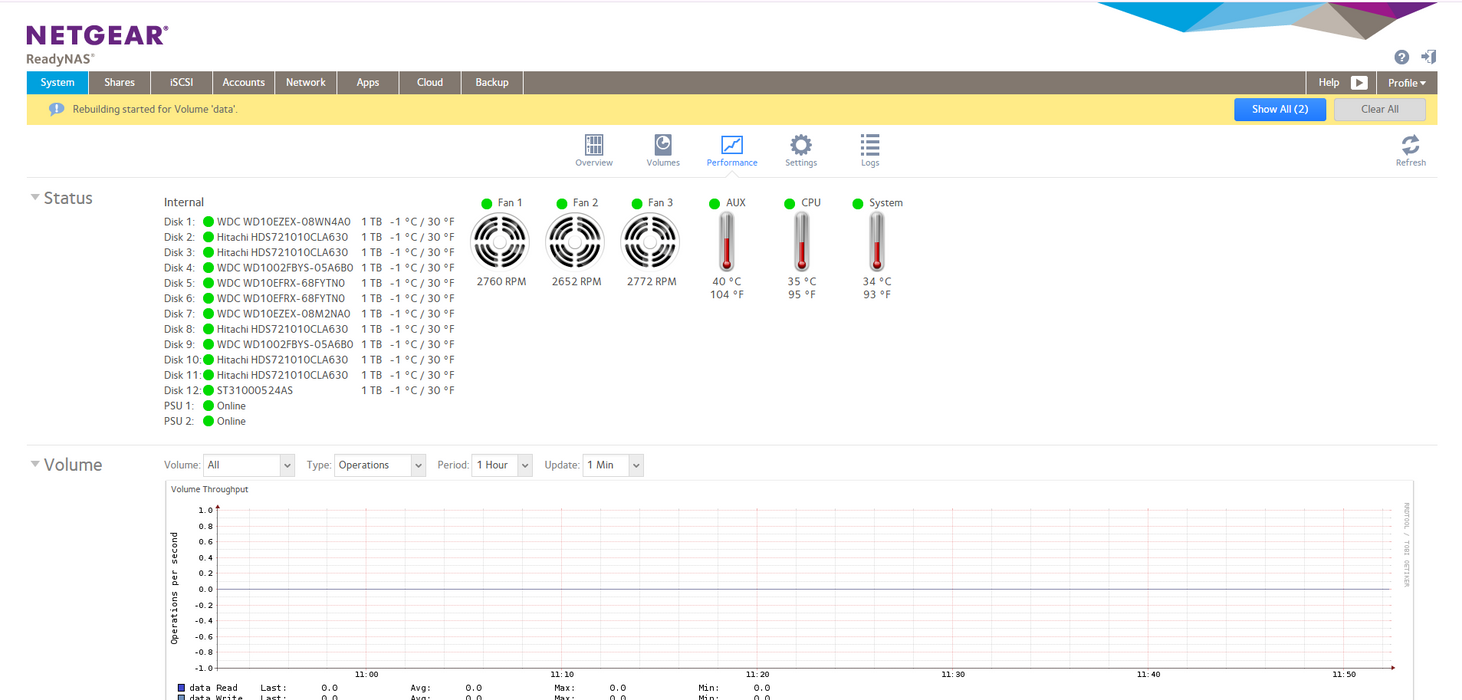Click the Fan 1 fan icon
The height and width of the screenshot is (700, 1462).
point(499,241)
